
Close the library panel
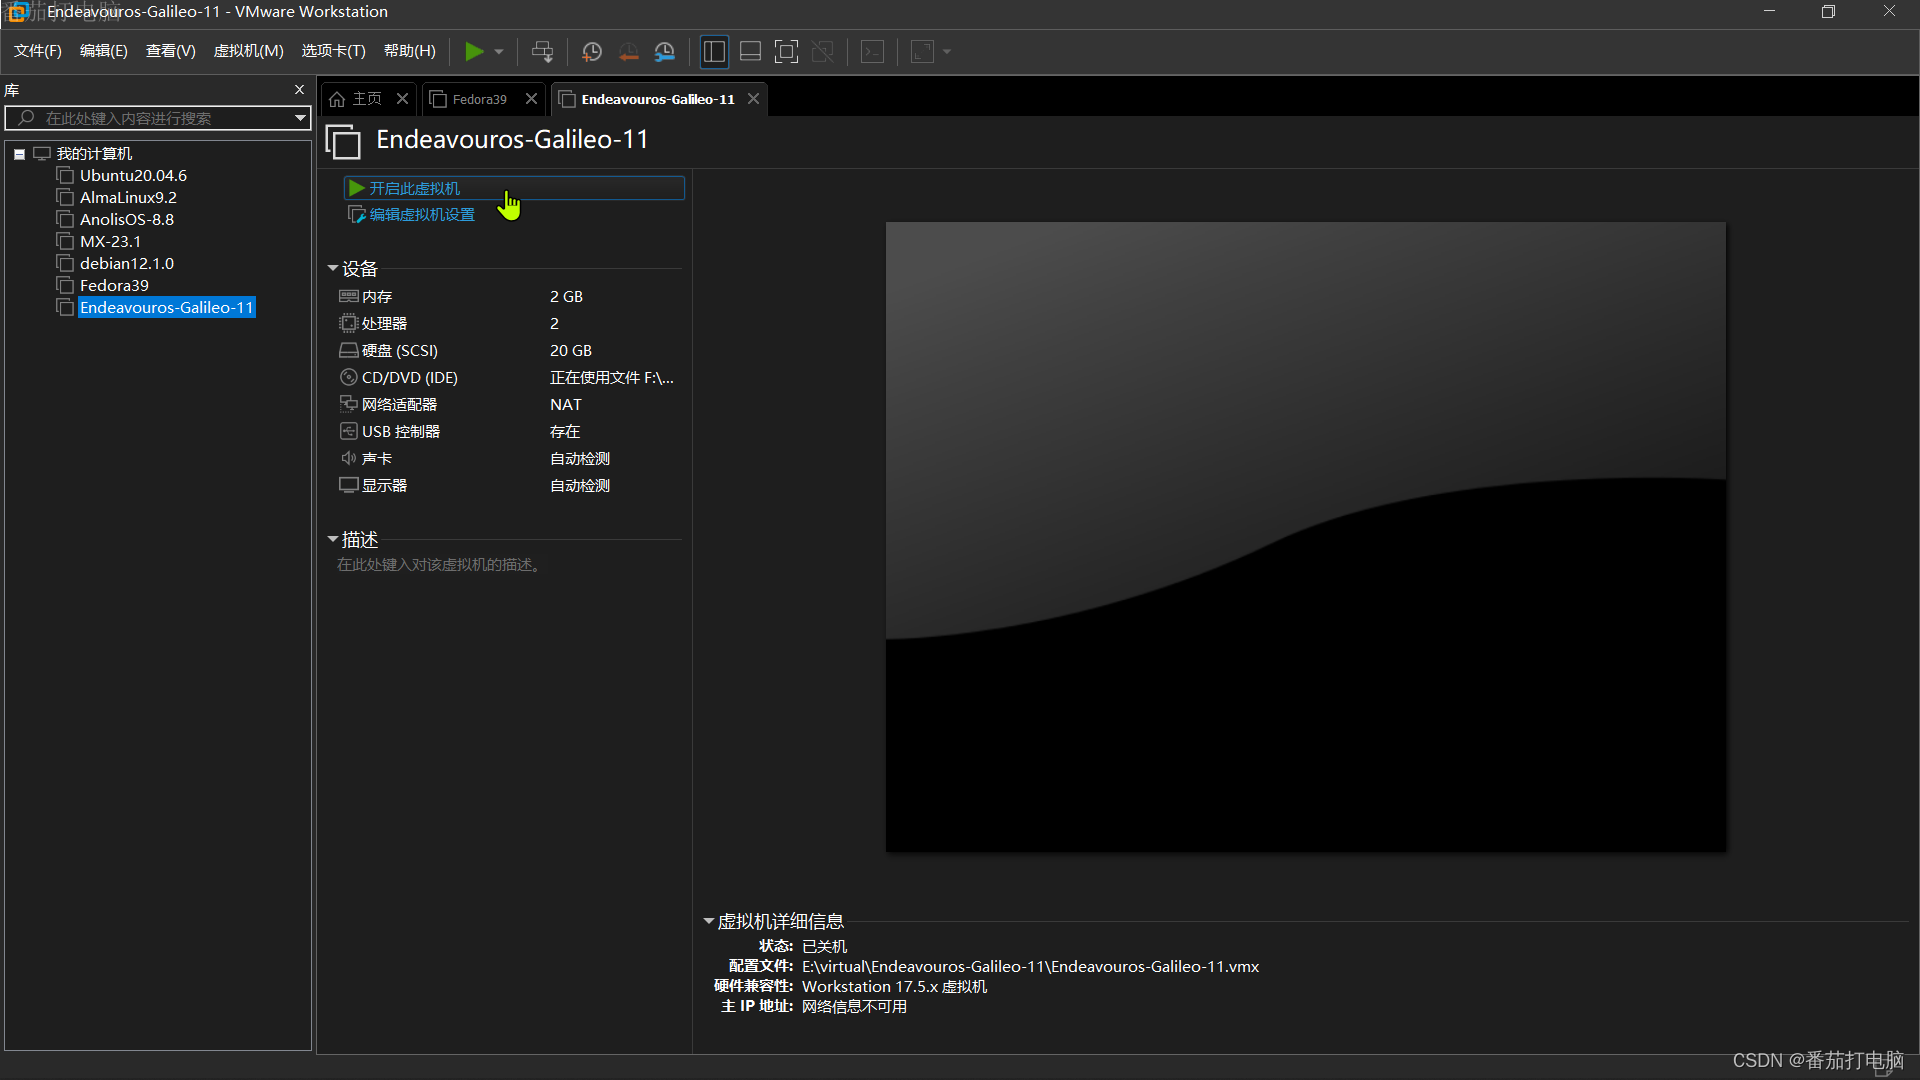coord(299,90)
